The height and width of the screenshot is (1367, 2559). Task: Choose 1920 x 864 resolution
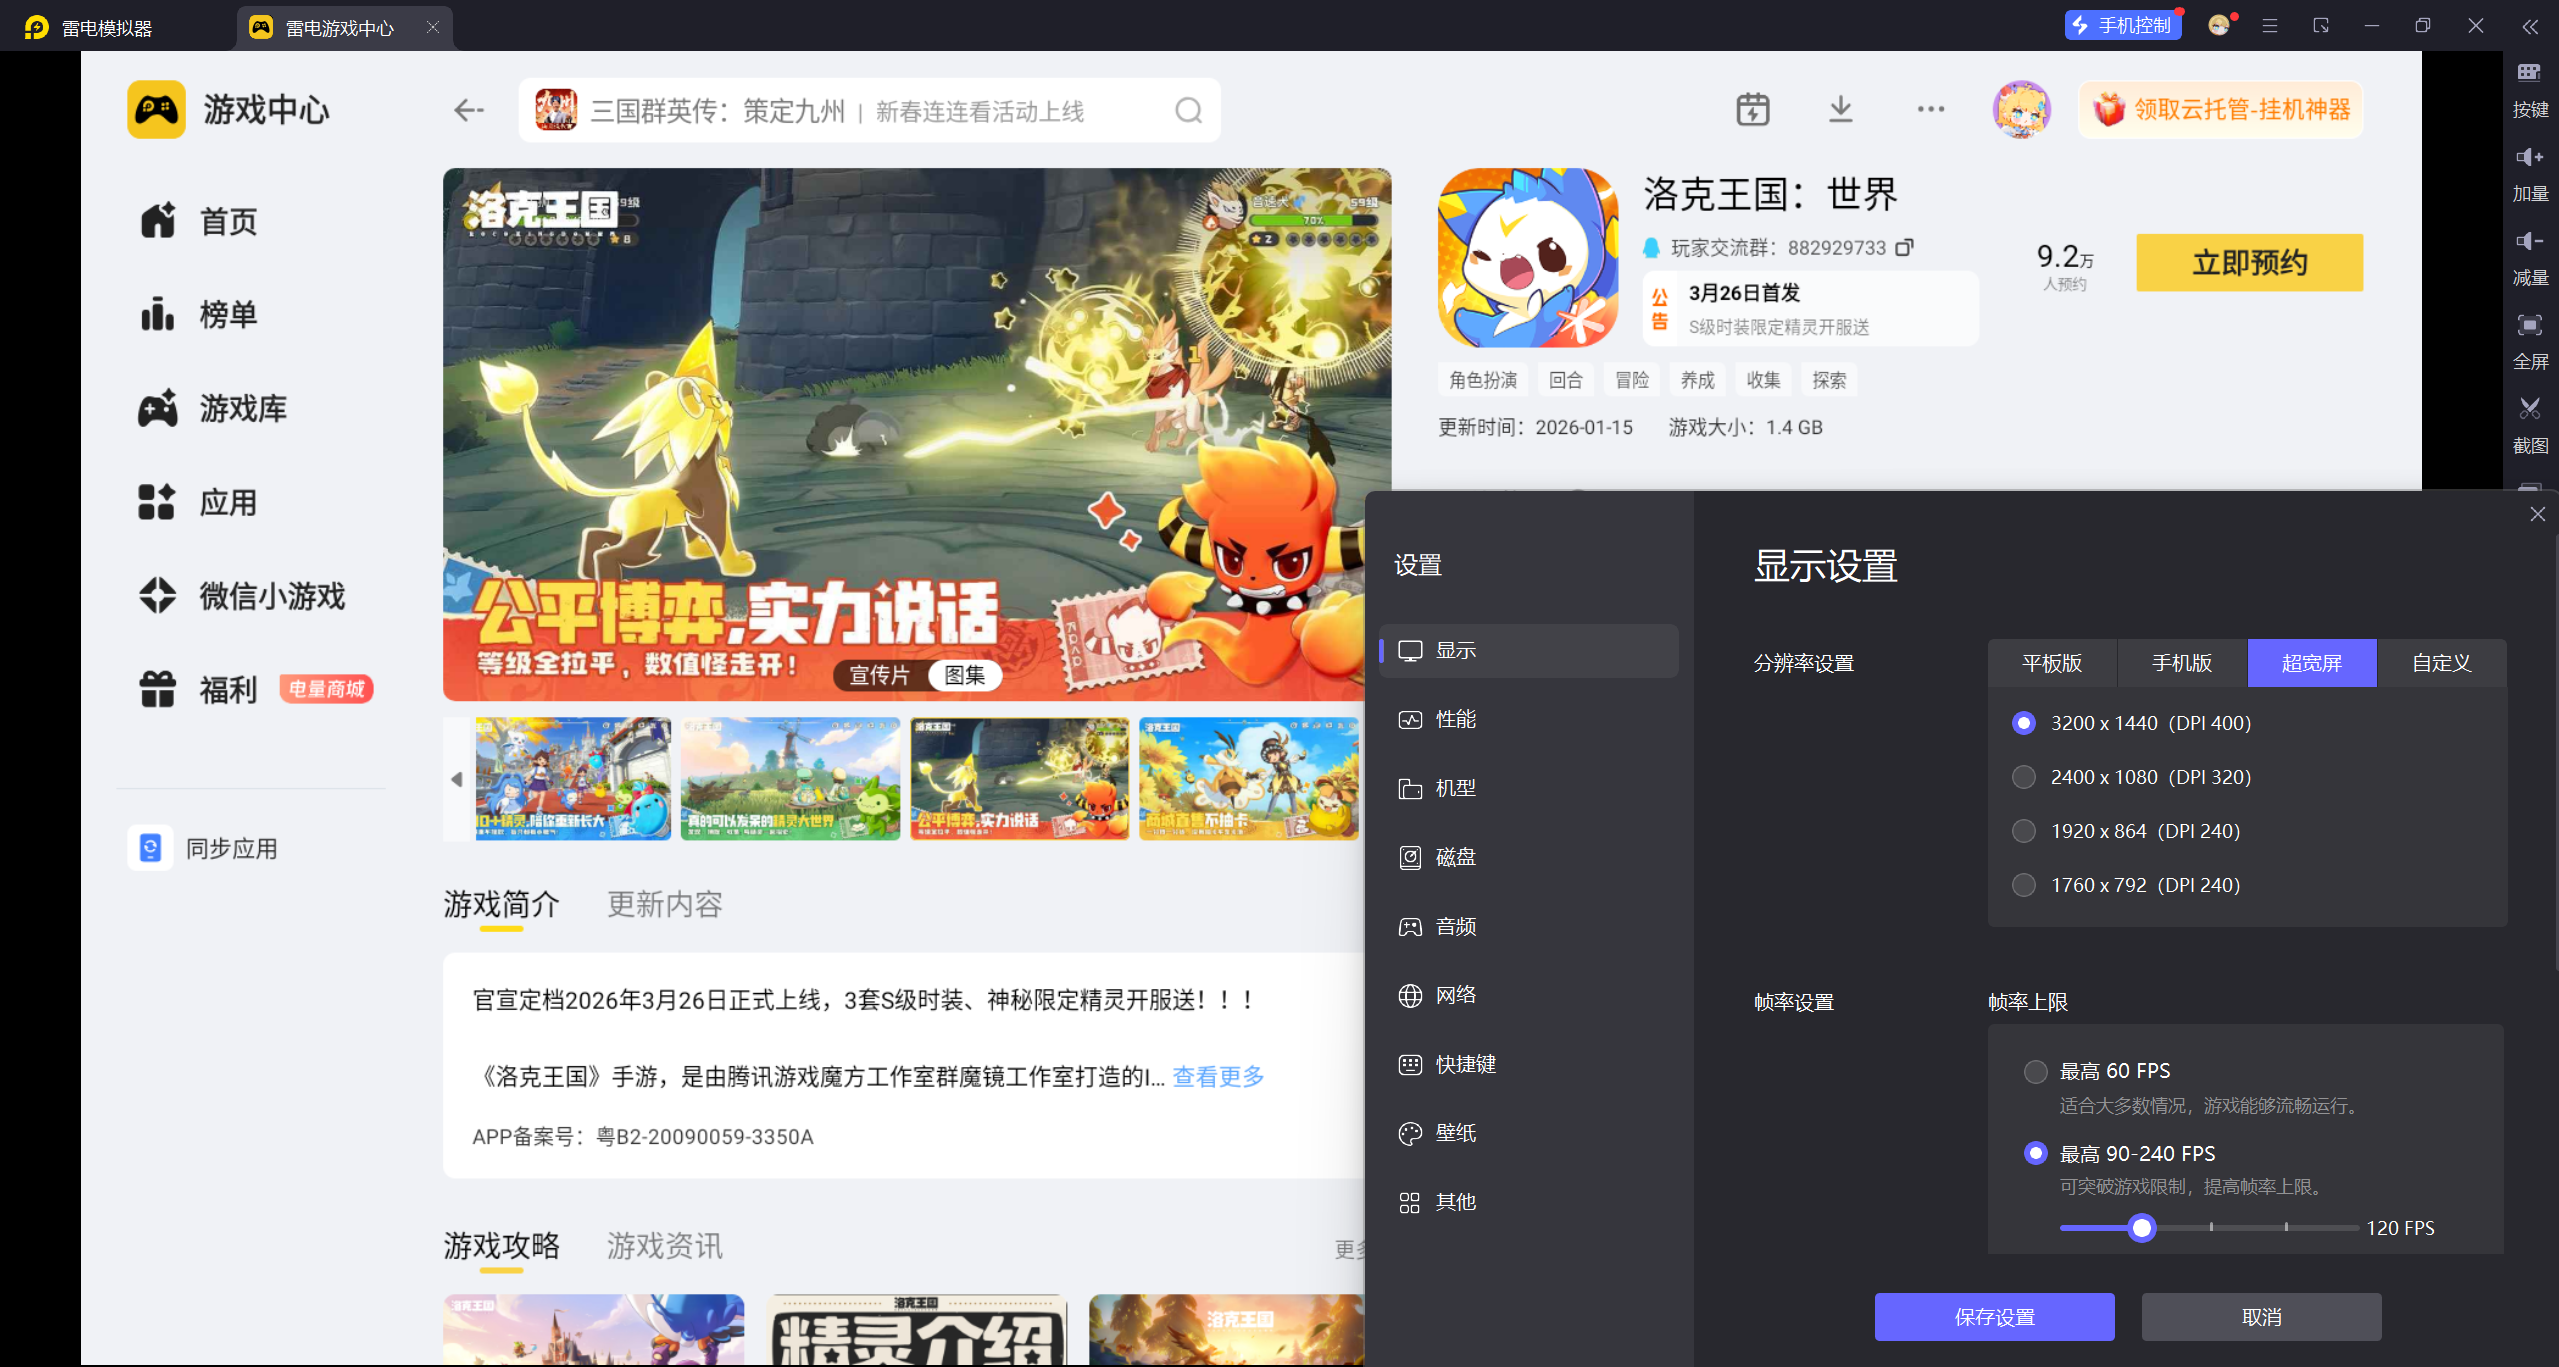click(2024, 831)
